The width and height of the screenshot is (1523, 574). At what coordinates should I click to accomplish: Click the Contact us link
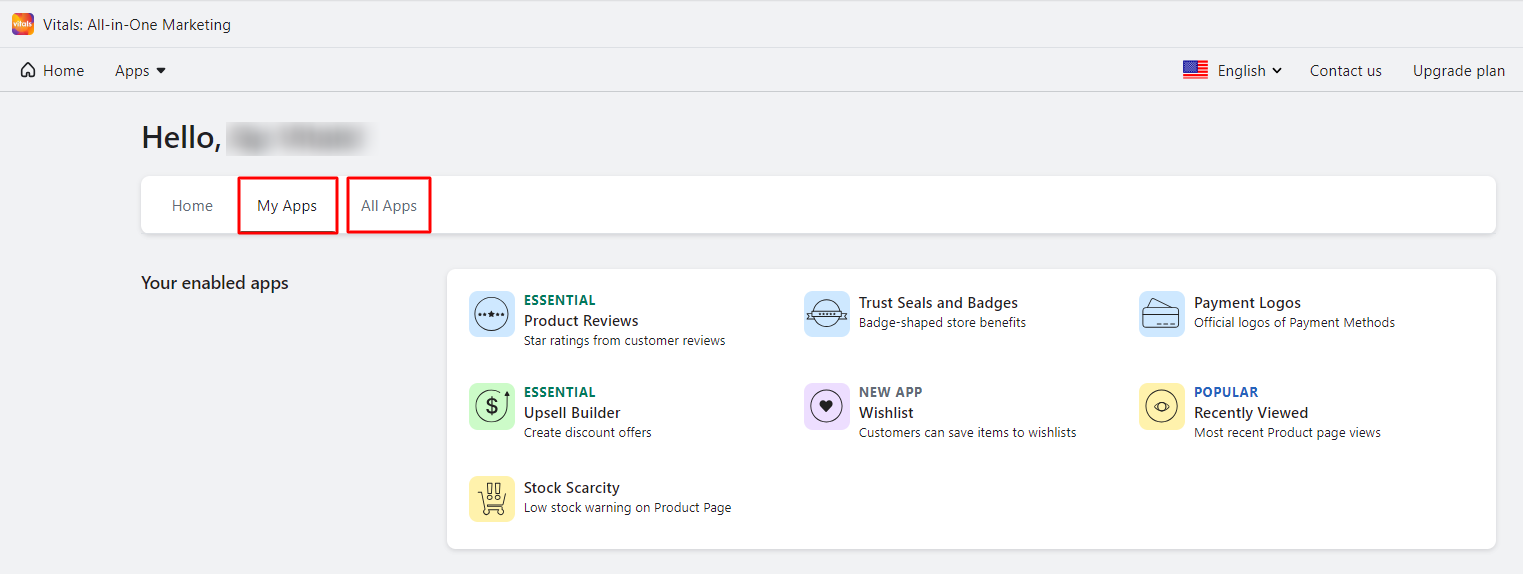1346,70
